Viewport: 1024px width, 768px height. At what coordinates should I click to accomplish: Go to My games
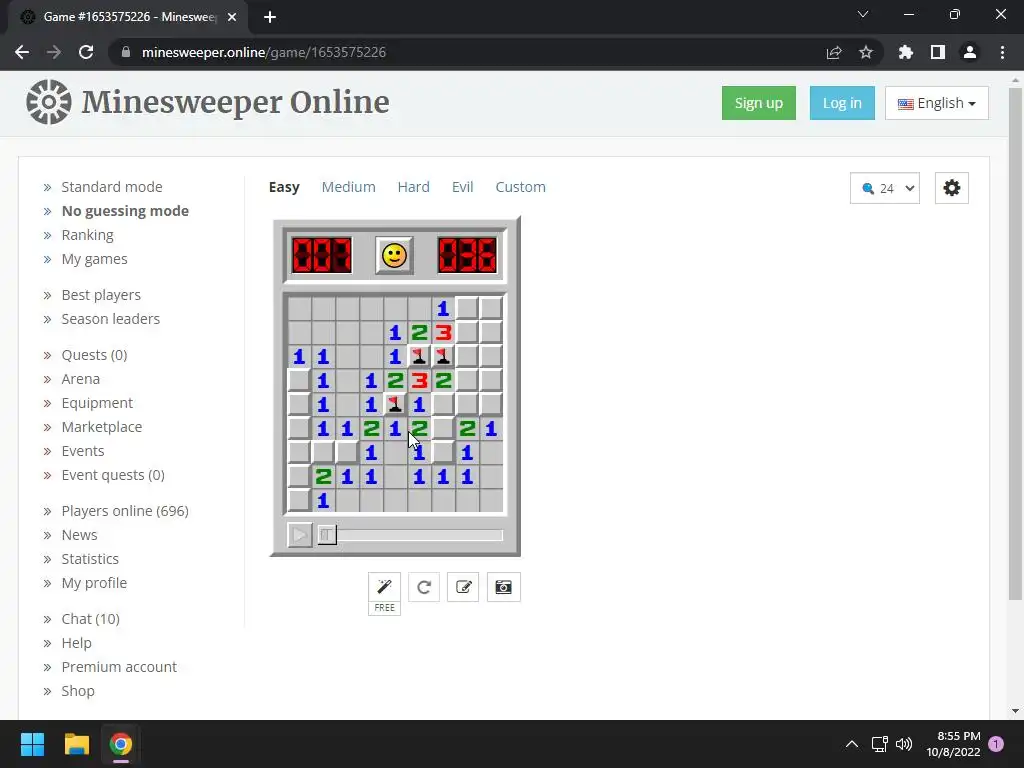pos(95,259)
